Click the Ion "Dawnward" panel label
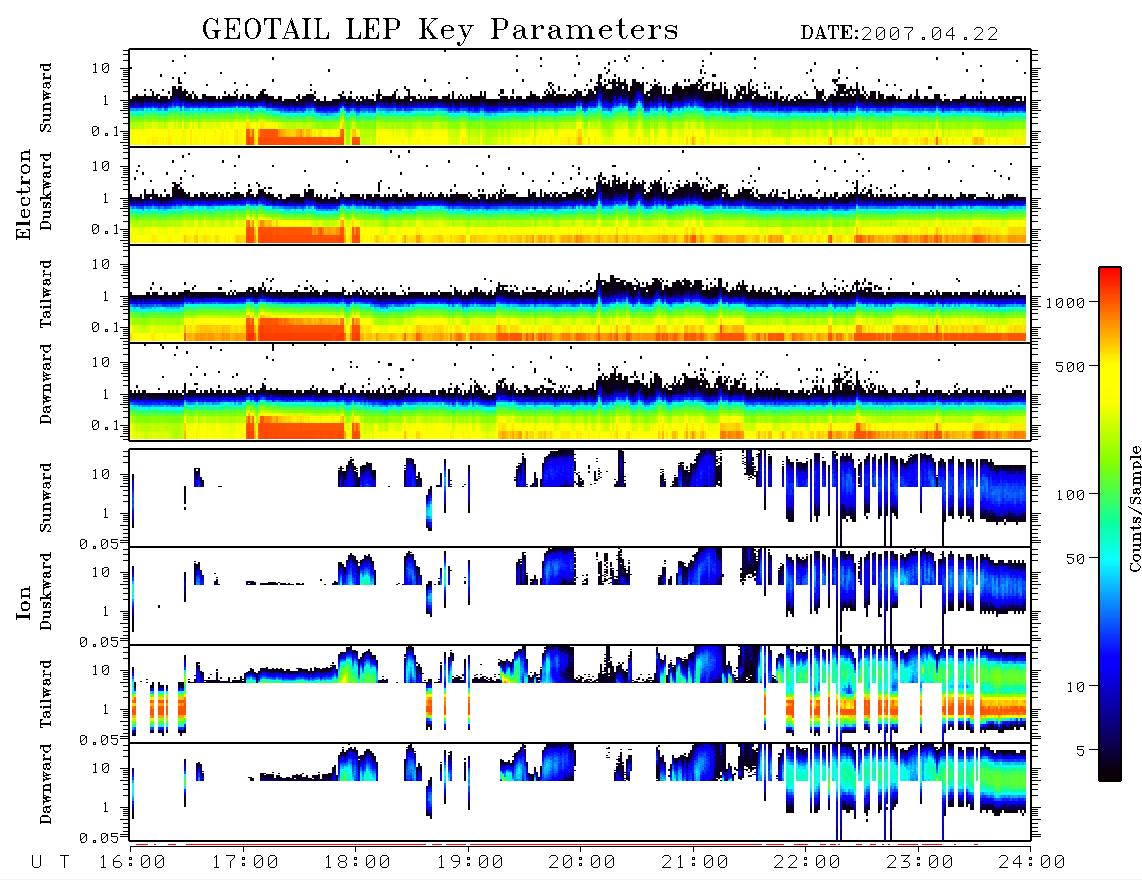Image resolution: width=1142 pixels, height=880 pixels. coord(46,784)
